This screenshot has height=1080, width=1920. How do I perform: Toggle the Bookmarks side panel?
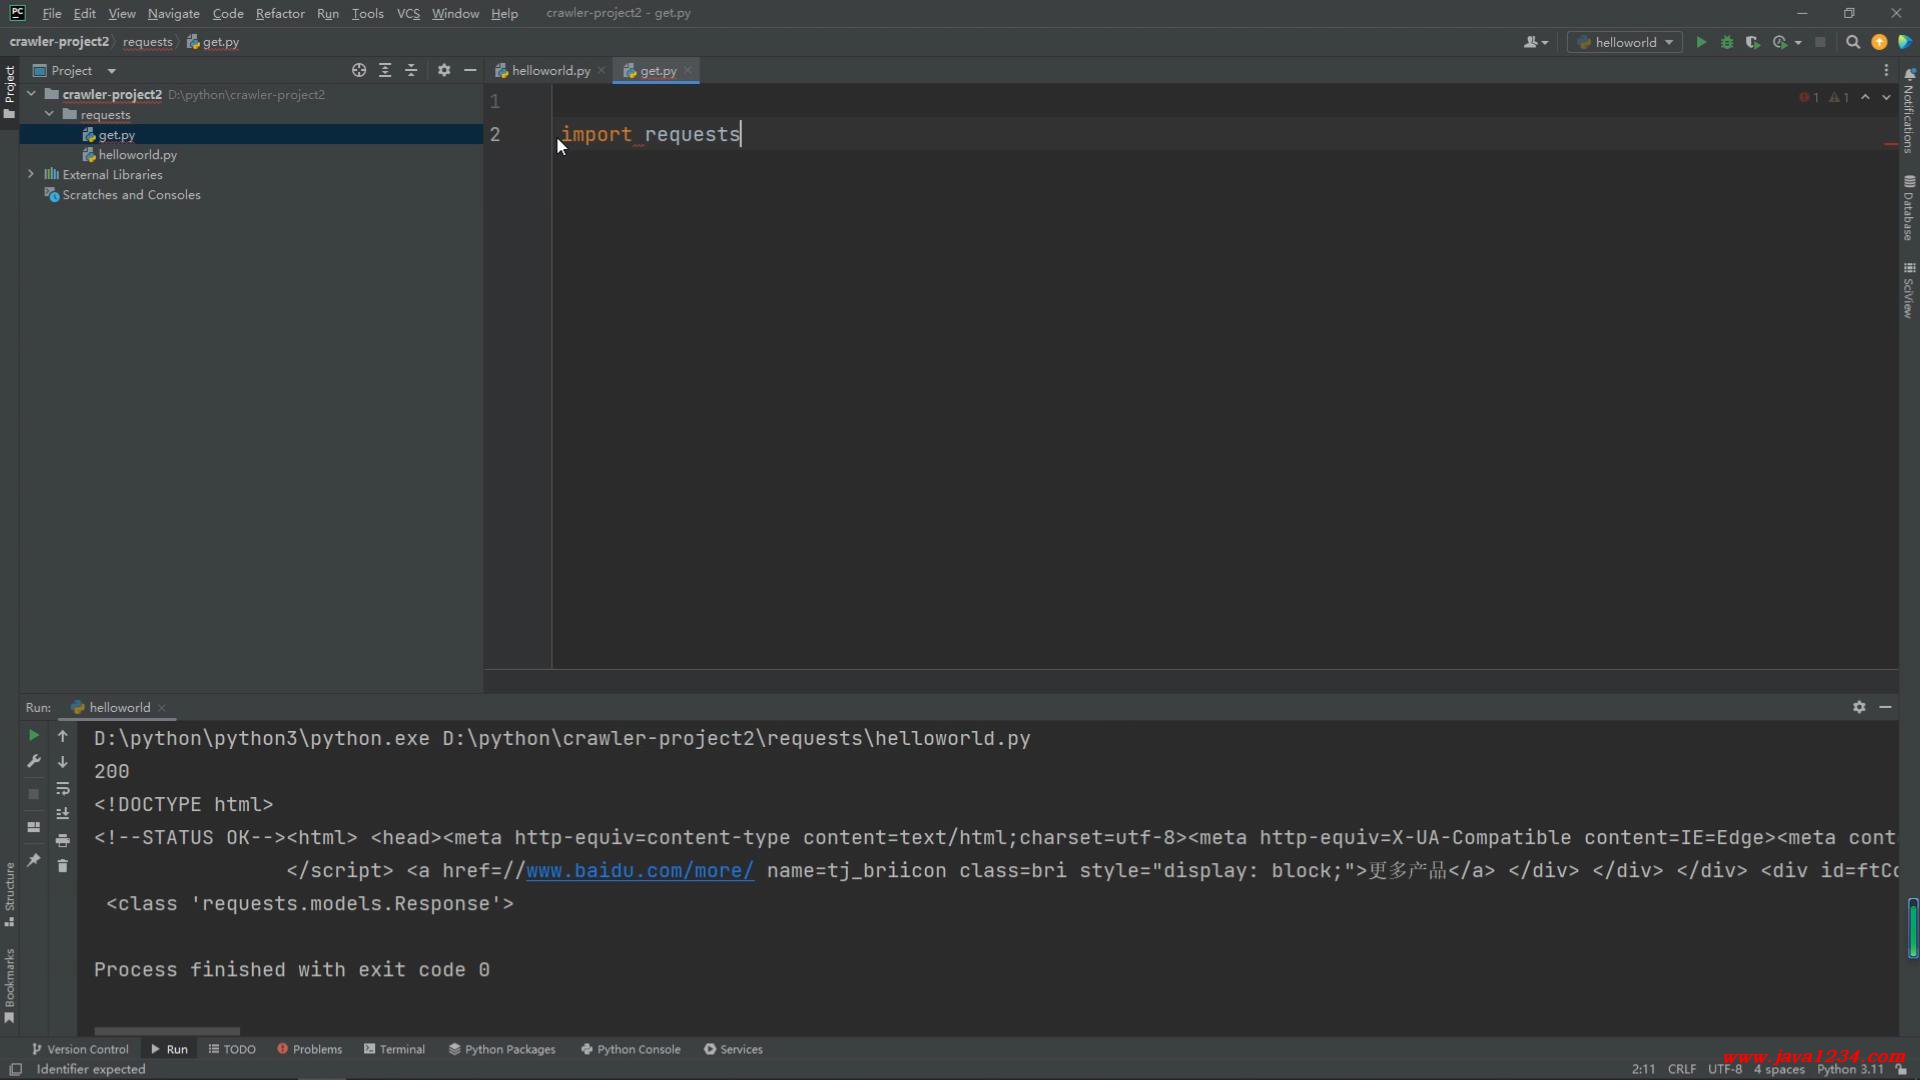9,986
